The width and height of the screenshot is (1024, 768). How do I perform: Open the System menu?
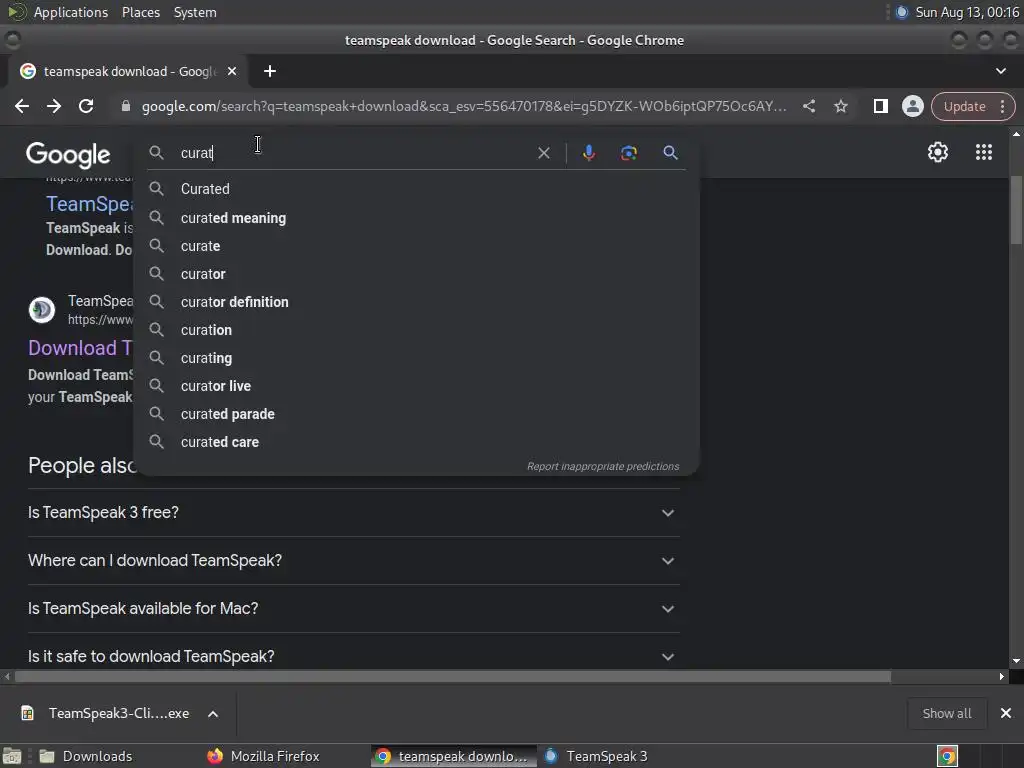point(195,12)
